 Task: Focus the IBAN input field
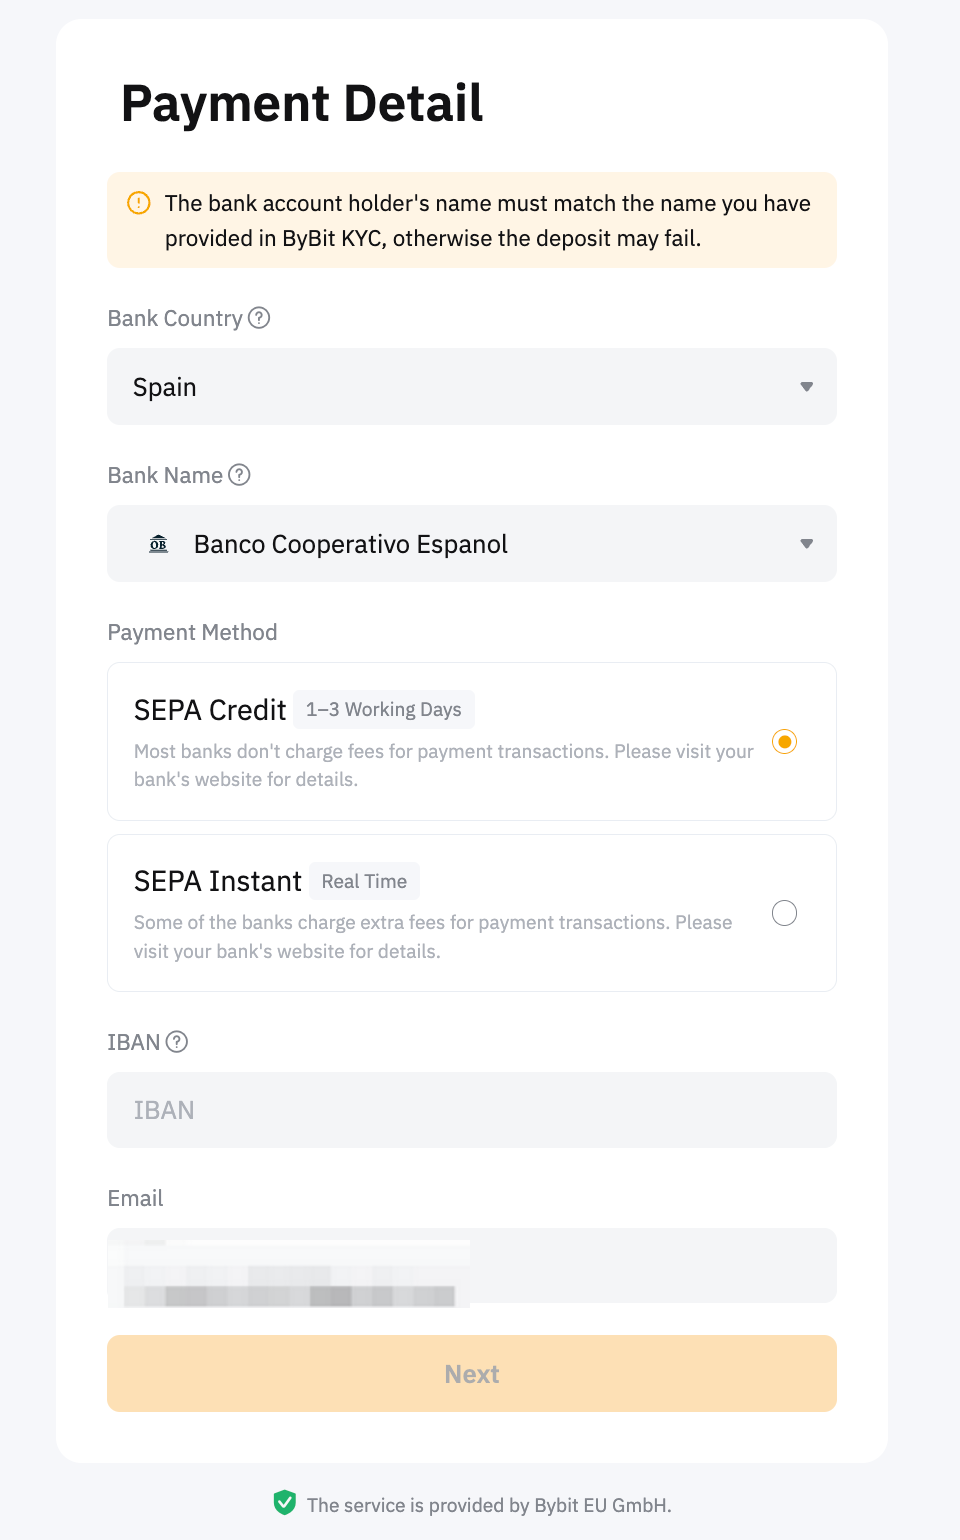tap(472, 1110)
